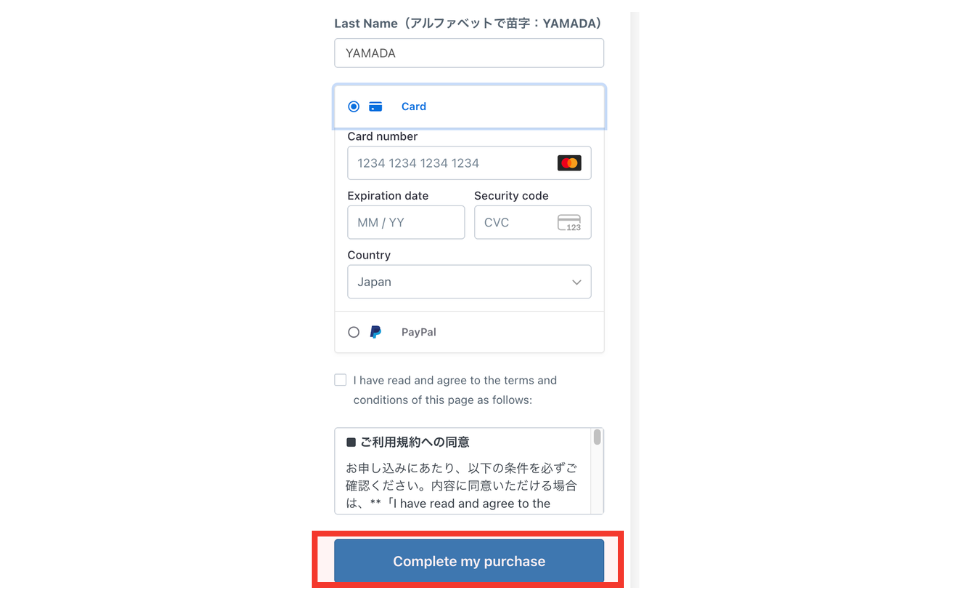Check the agree to terms checkbox
Screen dimensions: 970x600
pyautogui.click(x=340, y=380)
